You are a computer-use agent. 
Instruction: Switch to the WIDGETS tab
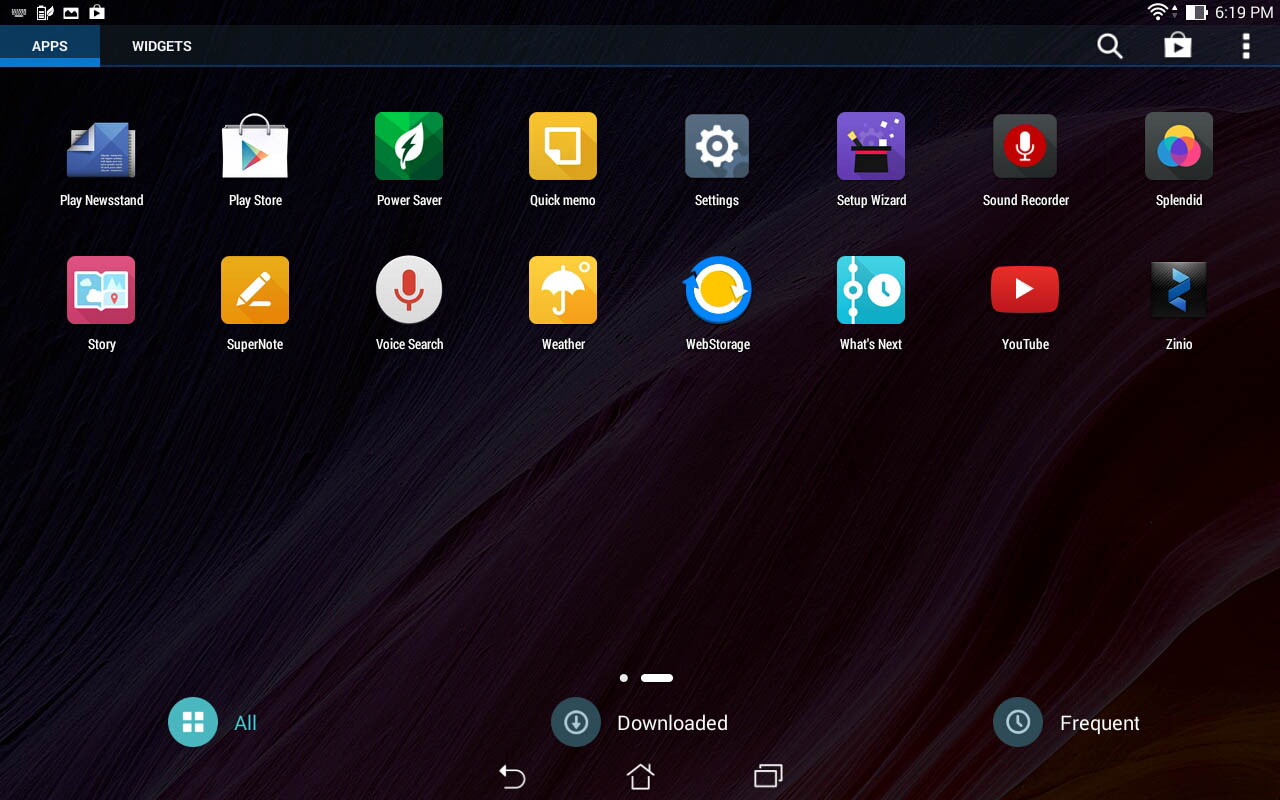162,46
